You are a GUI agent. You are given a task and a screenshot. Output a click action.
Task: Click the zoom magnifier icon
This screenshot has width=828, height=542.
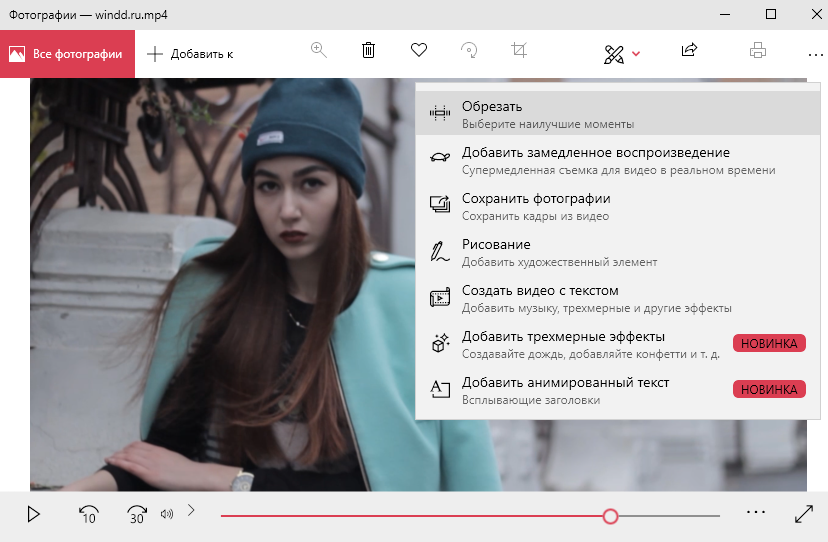tap(319, 50)
